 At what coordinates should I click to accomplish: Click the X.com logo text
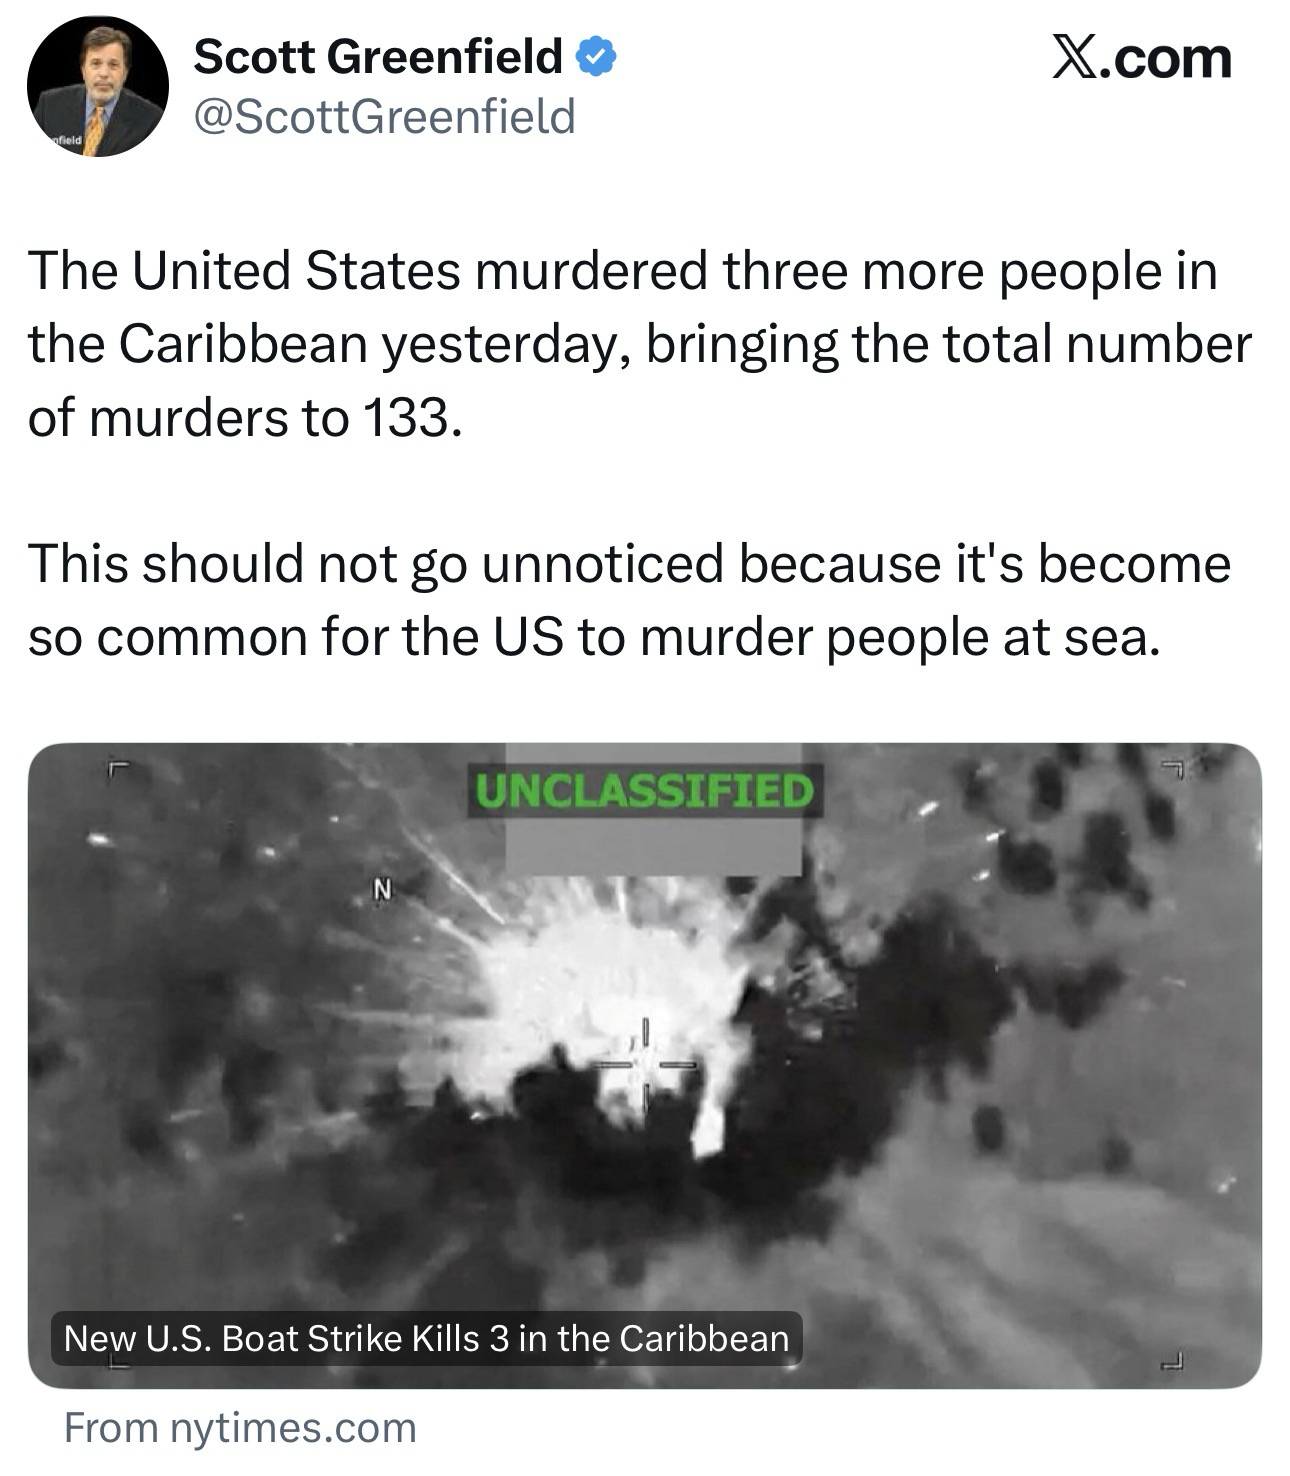(x=1140, y=58)
